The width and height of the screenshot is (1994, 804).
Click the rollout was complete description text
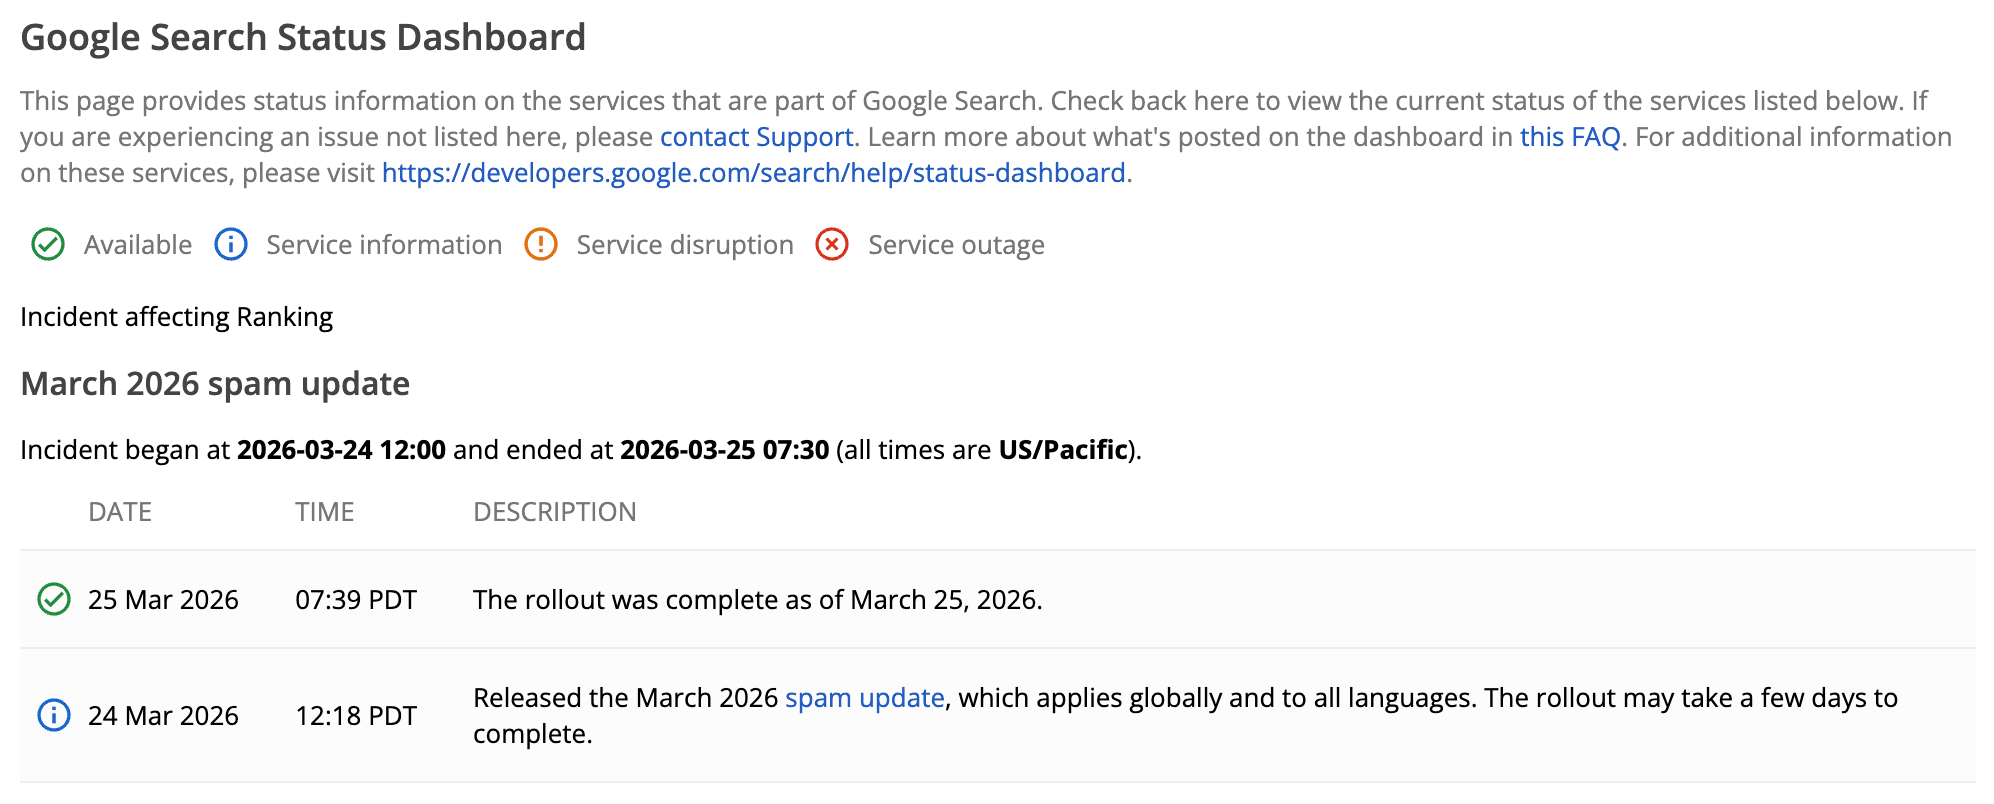[x=757, y=600]
